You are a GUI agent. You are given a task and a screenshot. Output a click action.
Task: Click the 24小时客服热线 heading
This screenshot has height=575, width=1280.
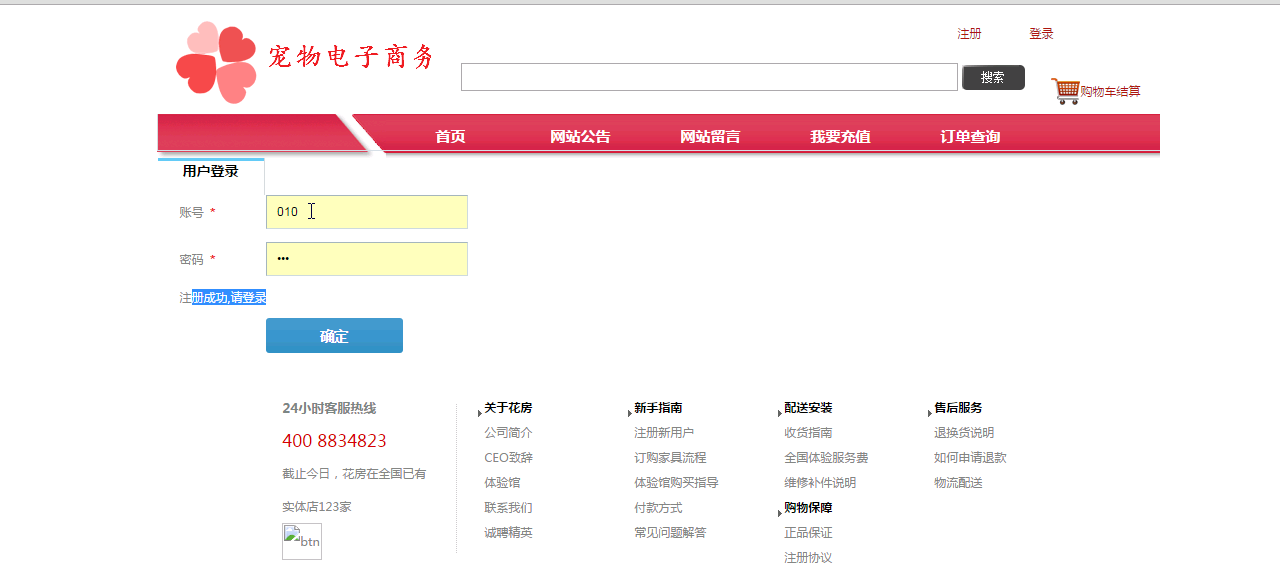(x=329, y=408)
